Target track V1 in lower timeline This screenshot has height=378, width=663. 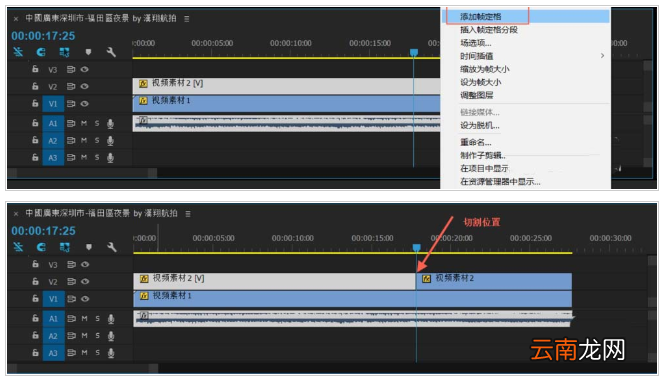tap(53, 299)
